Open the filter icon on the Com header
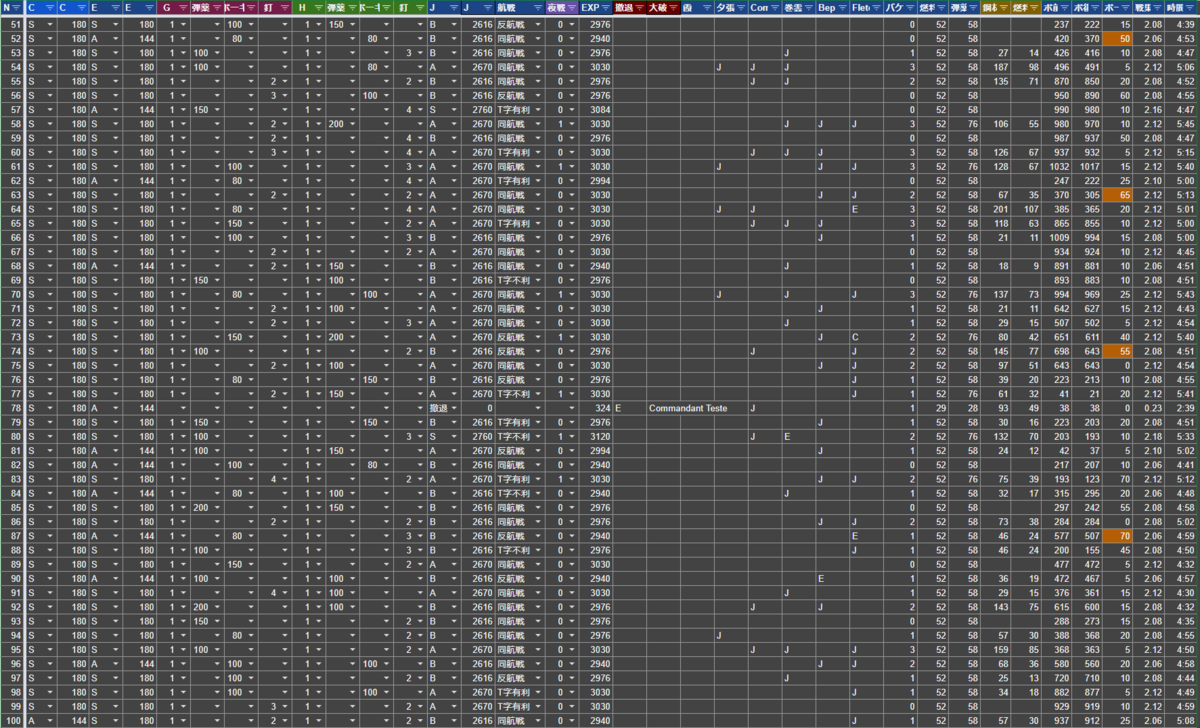 pos(776,7)
